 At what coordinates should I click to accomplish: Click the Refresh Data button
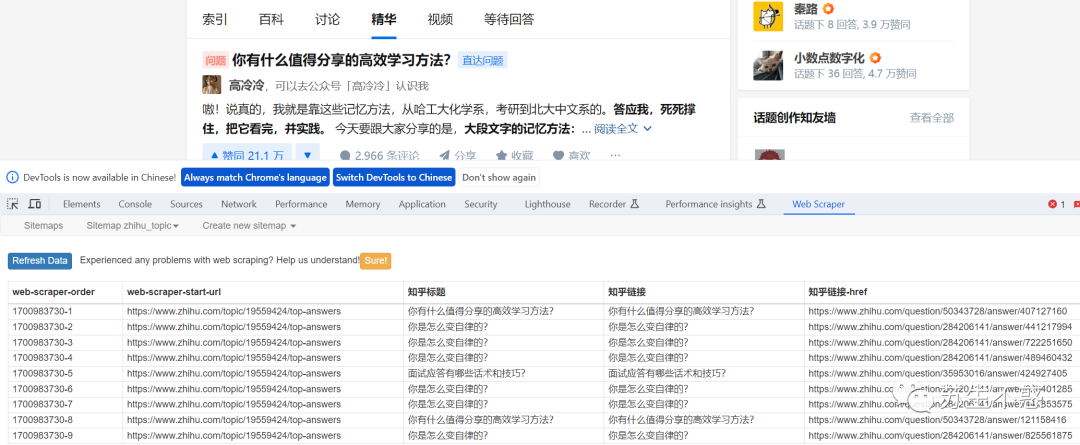pos(40,260)
